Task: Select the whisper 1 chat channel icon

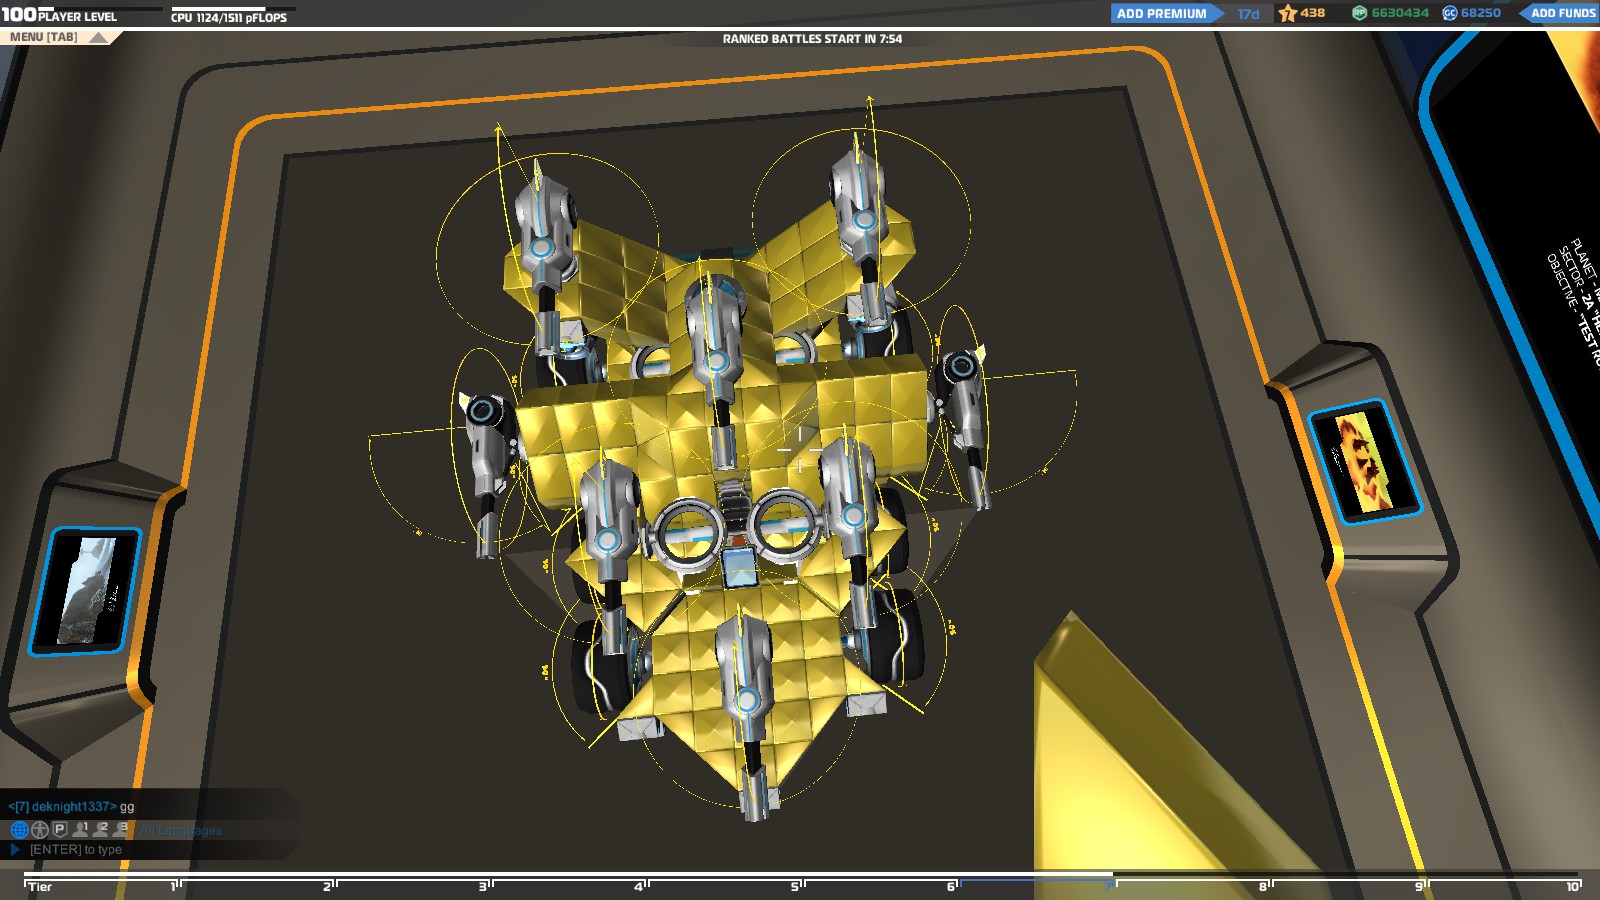Action: coord(80,830)
